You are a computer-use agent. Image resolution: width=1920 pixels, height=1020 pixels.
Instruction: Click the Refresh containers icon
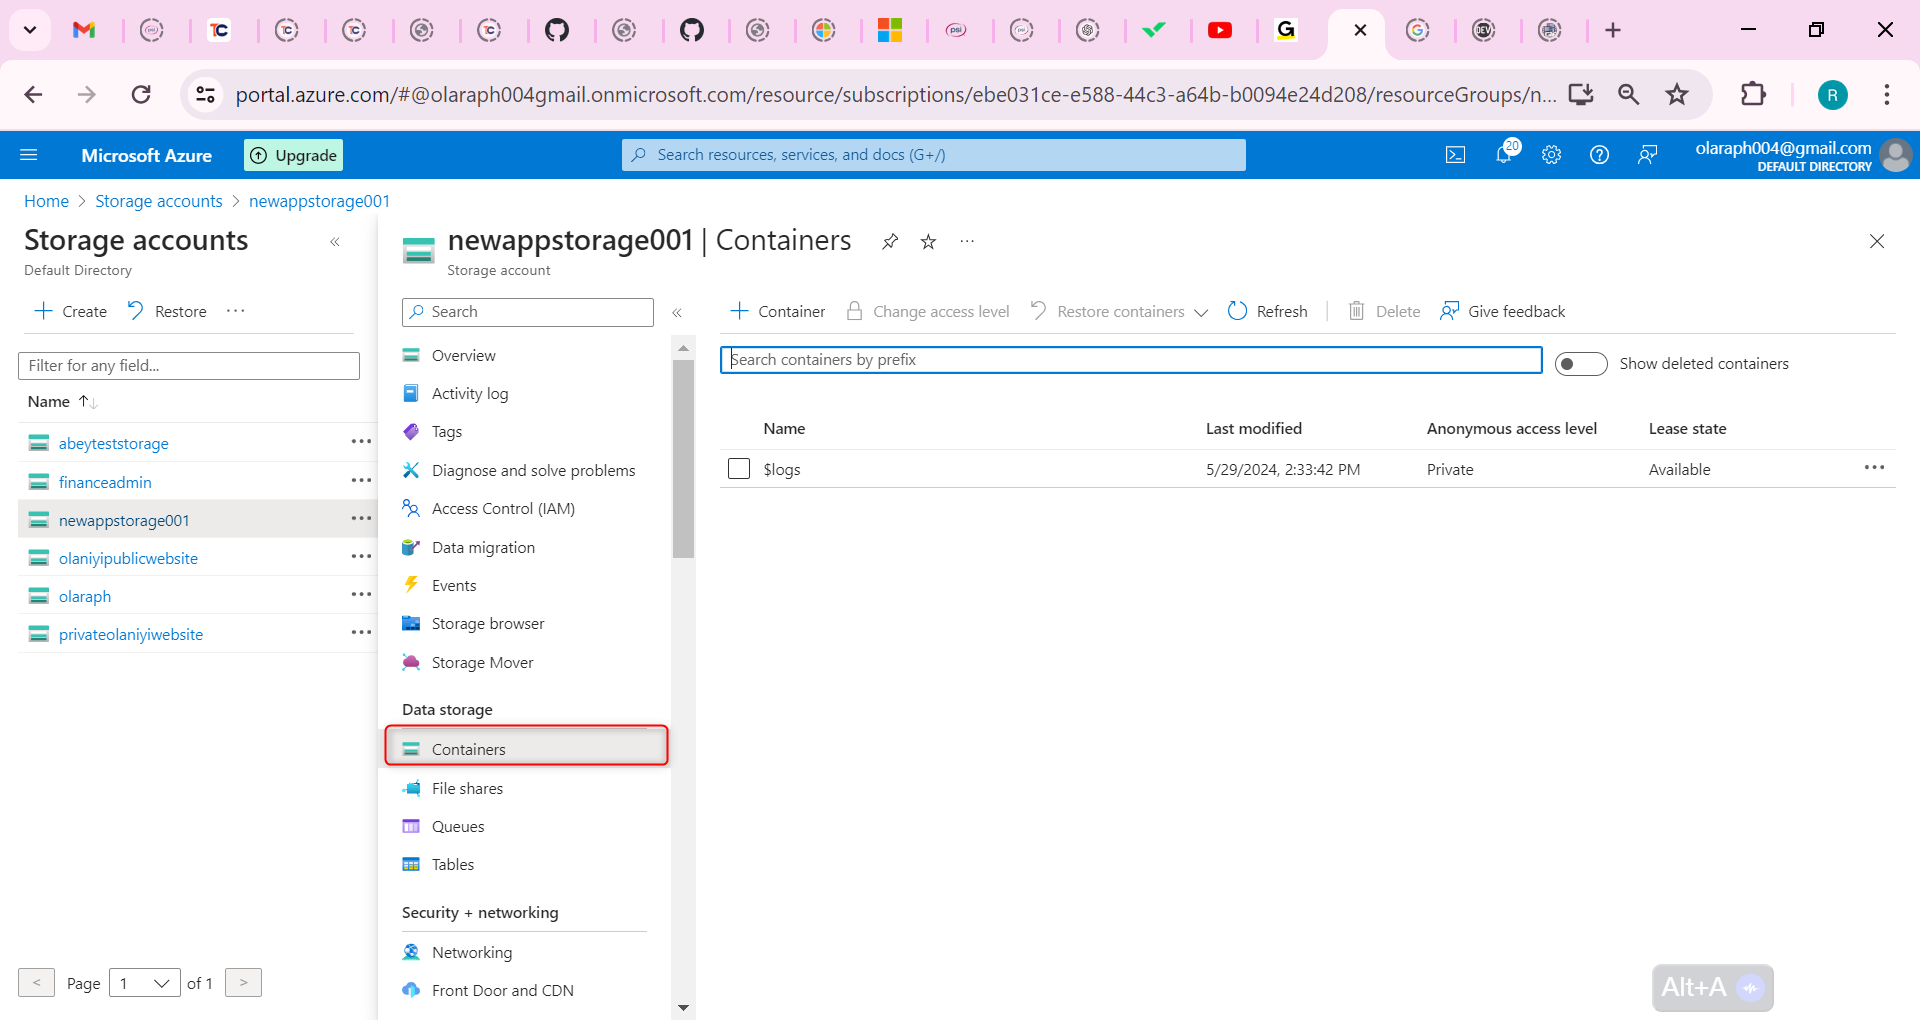[1238, 311]
